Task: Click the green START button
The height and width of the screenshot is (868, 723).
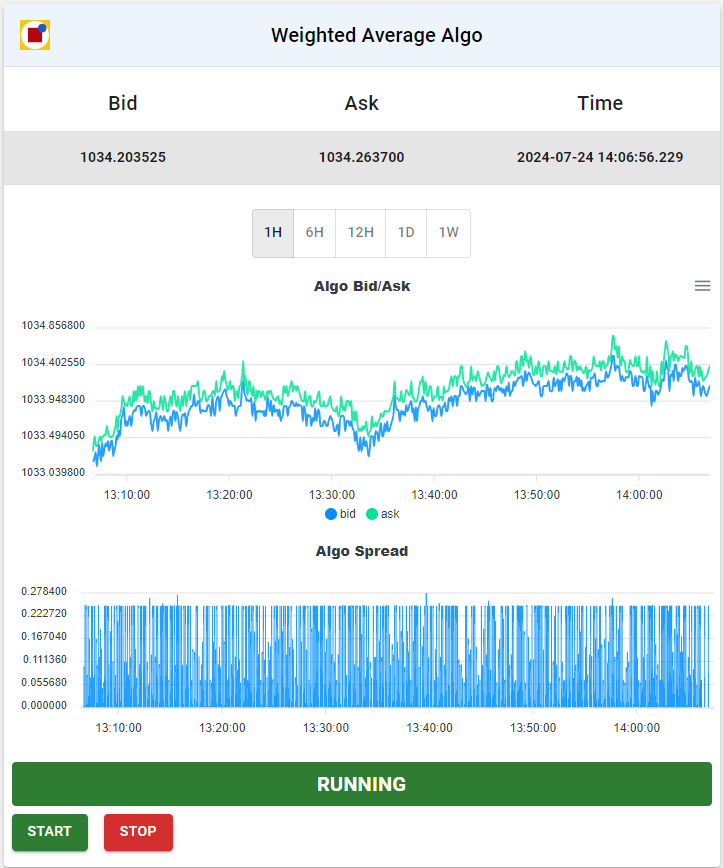Action: (50, 832)
